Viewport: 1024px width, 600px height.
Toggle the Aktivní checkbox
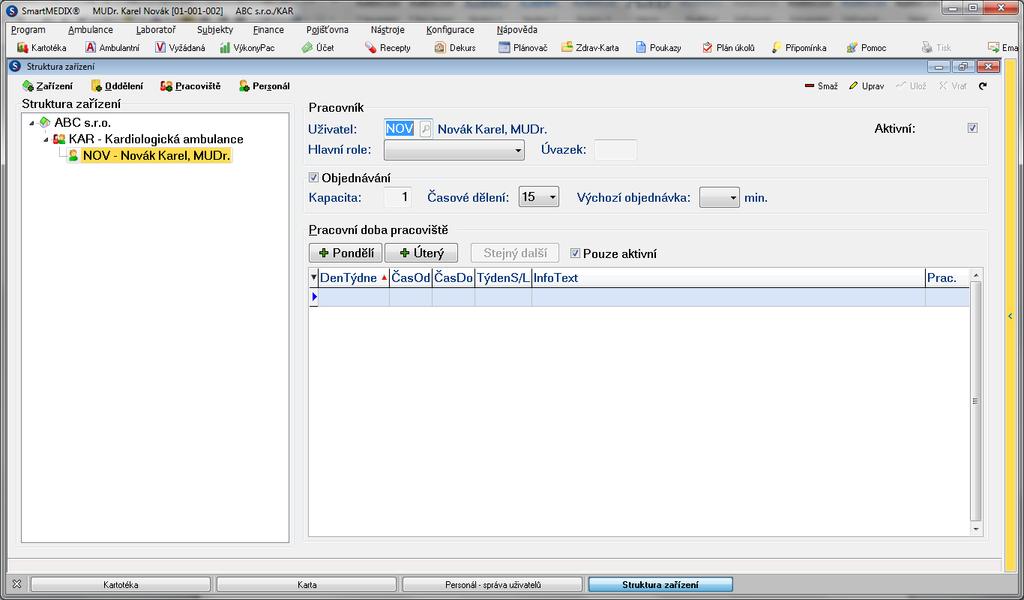click(x=972, y=128)
